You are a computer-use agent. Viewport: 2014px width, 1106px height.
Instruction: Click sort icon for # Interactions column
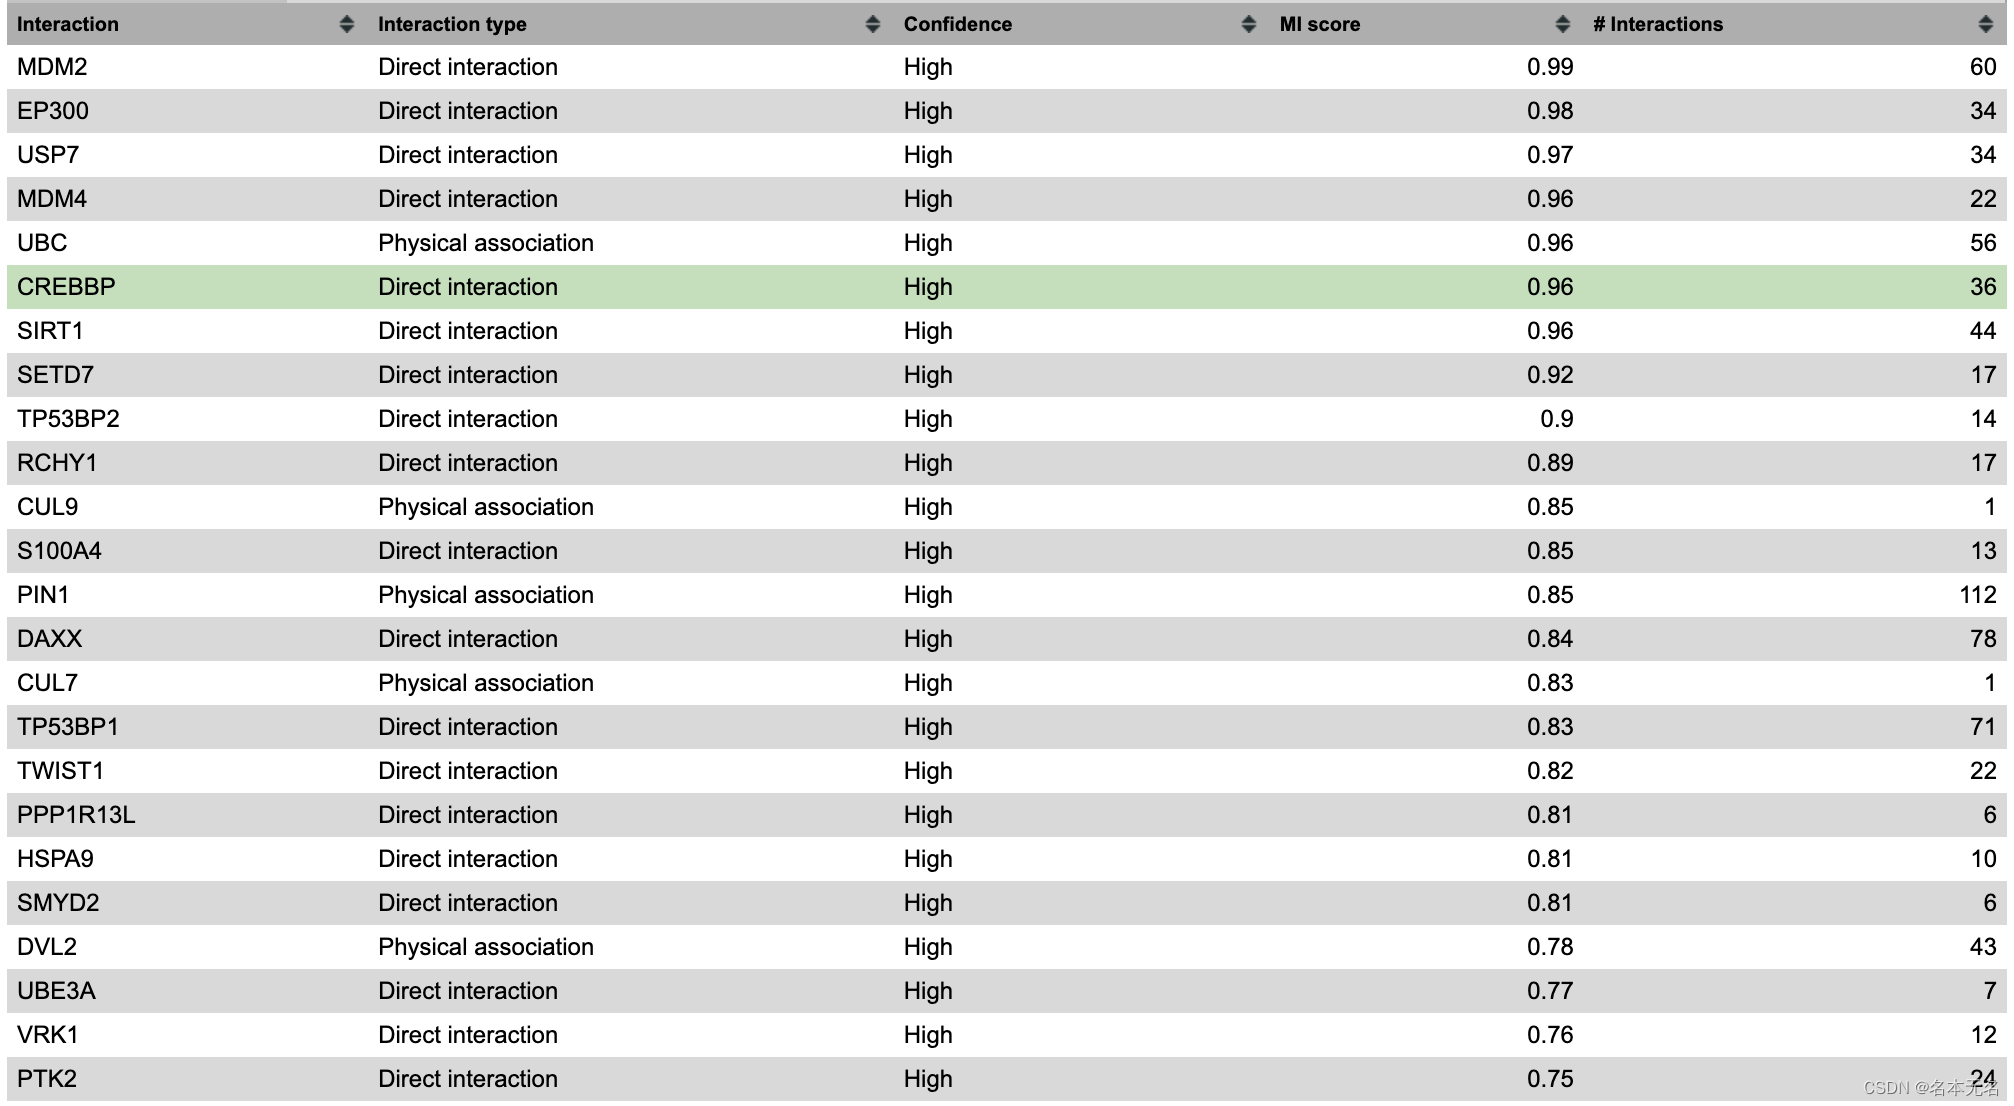click(x=1985, y=24)
